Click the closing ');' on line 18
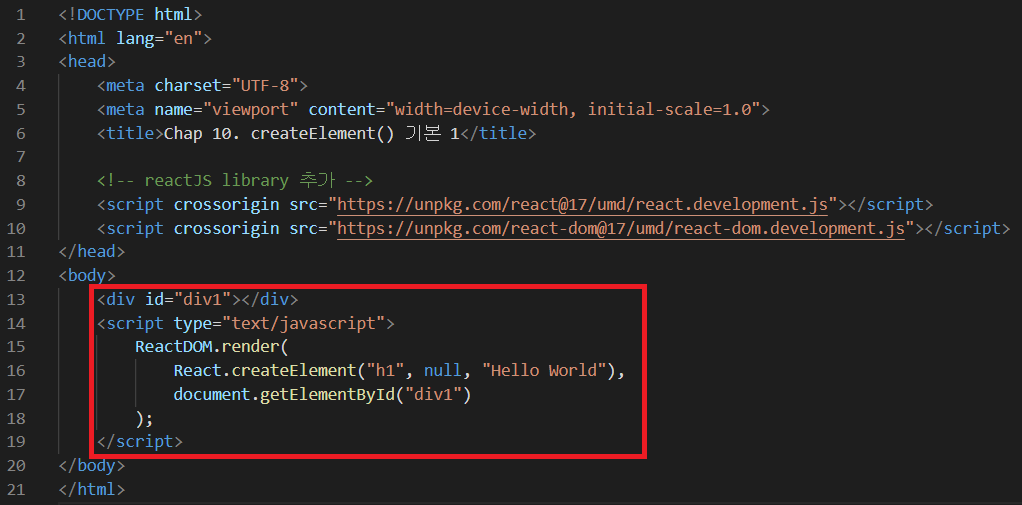 pyautogui.click(x=145, y=418)
